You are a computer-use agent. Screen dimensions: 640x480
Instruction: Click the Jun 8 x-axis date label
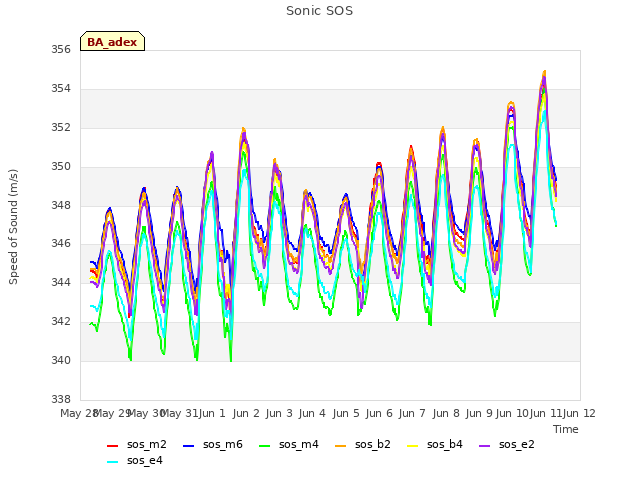446,413
